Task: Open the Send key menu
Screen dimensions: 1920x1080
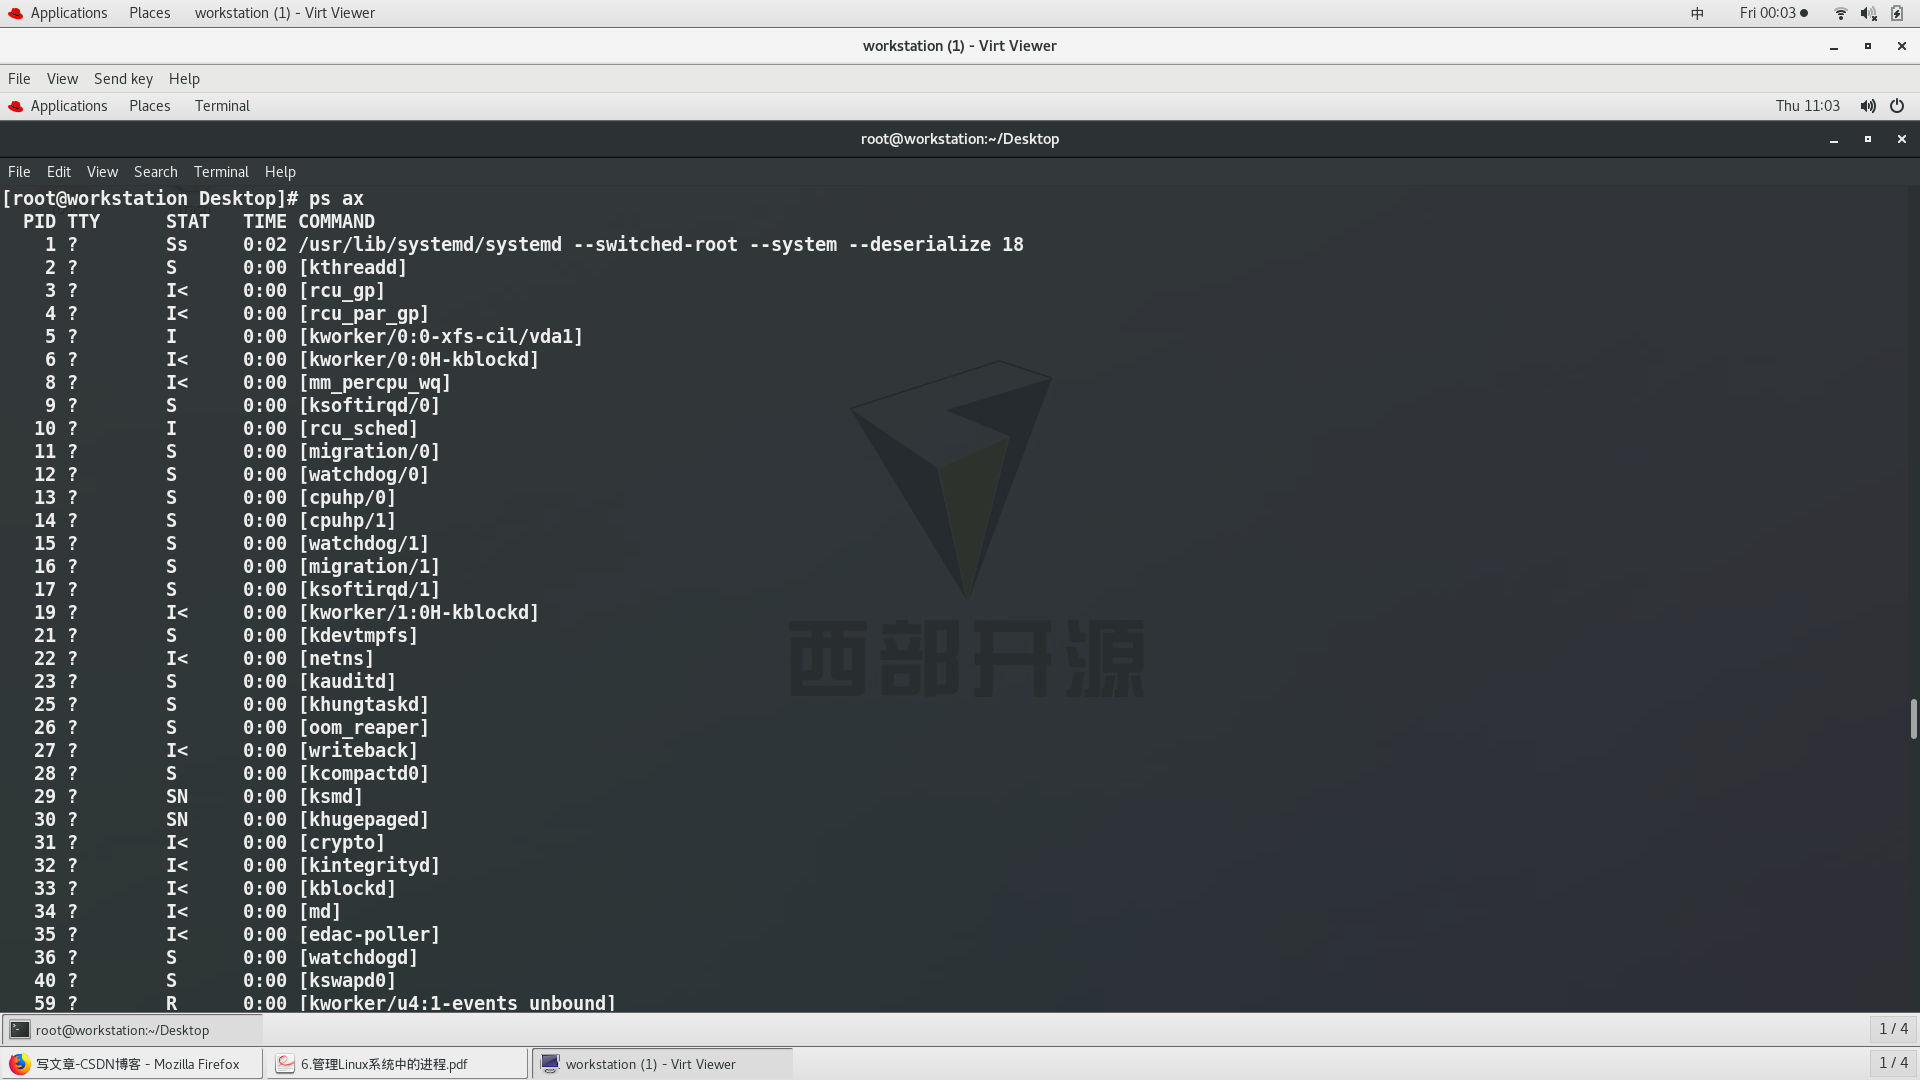Action: tap(123, 79)
